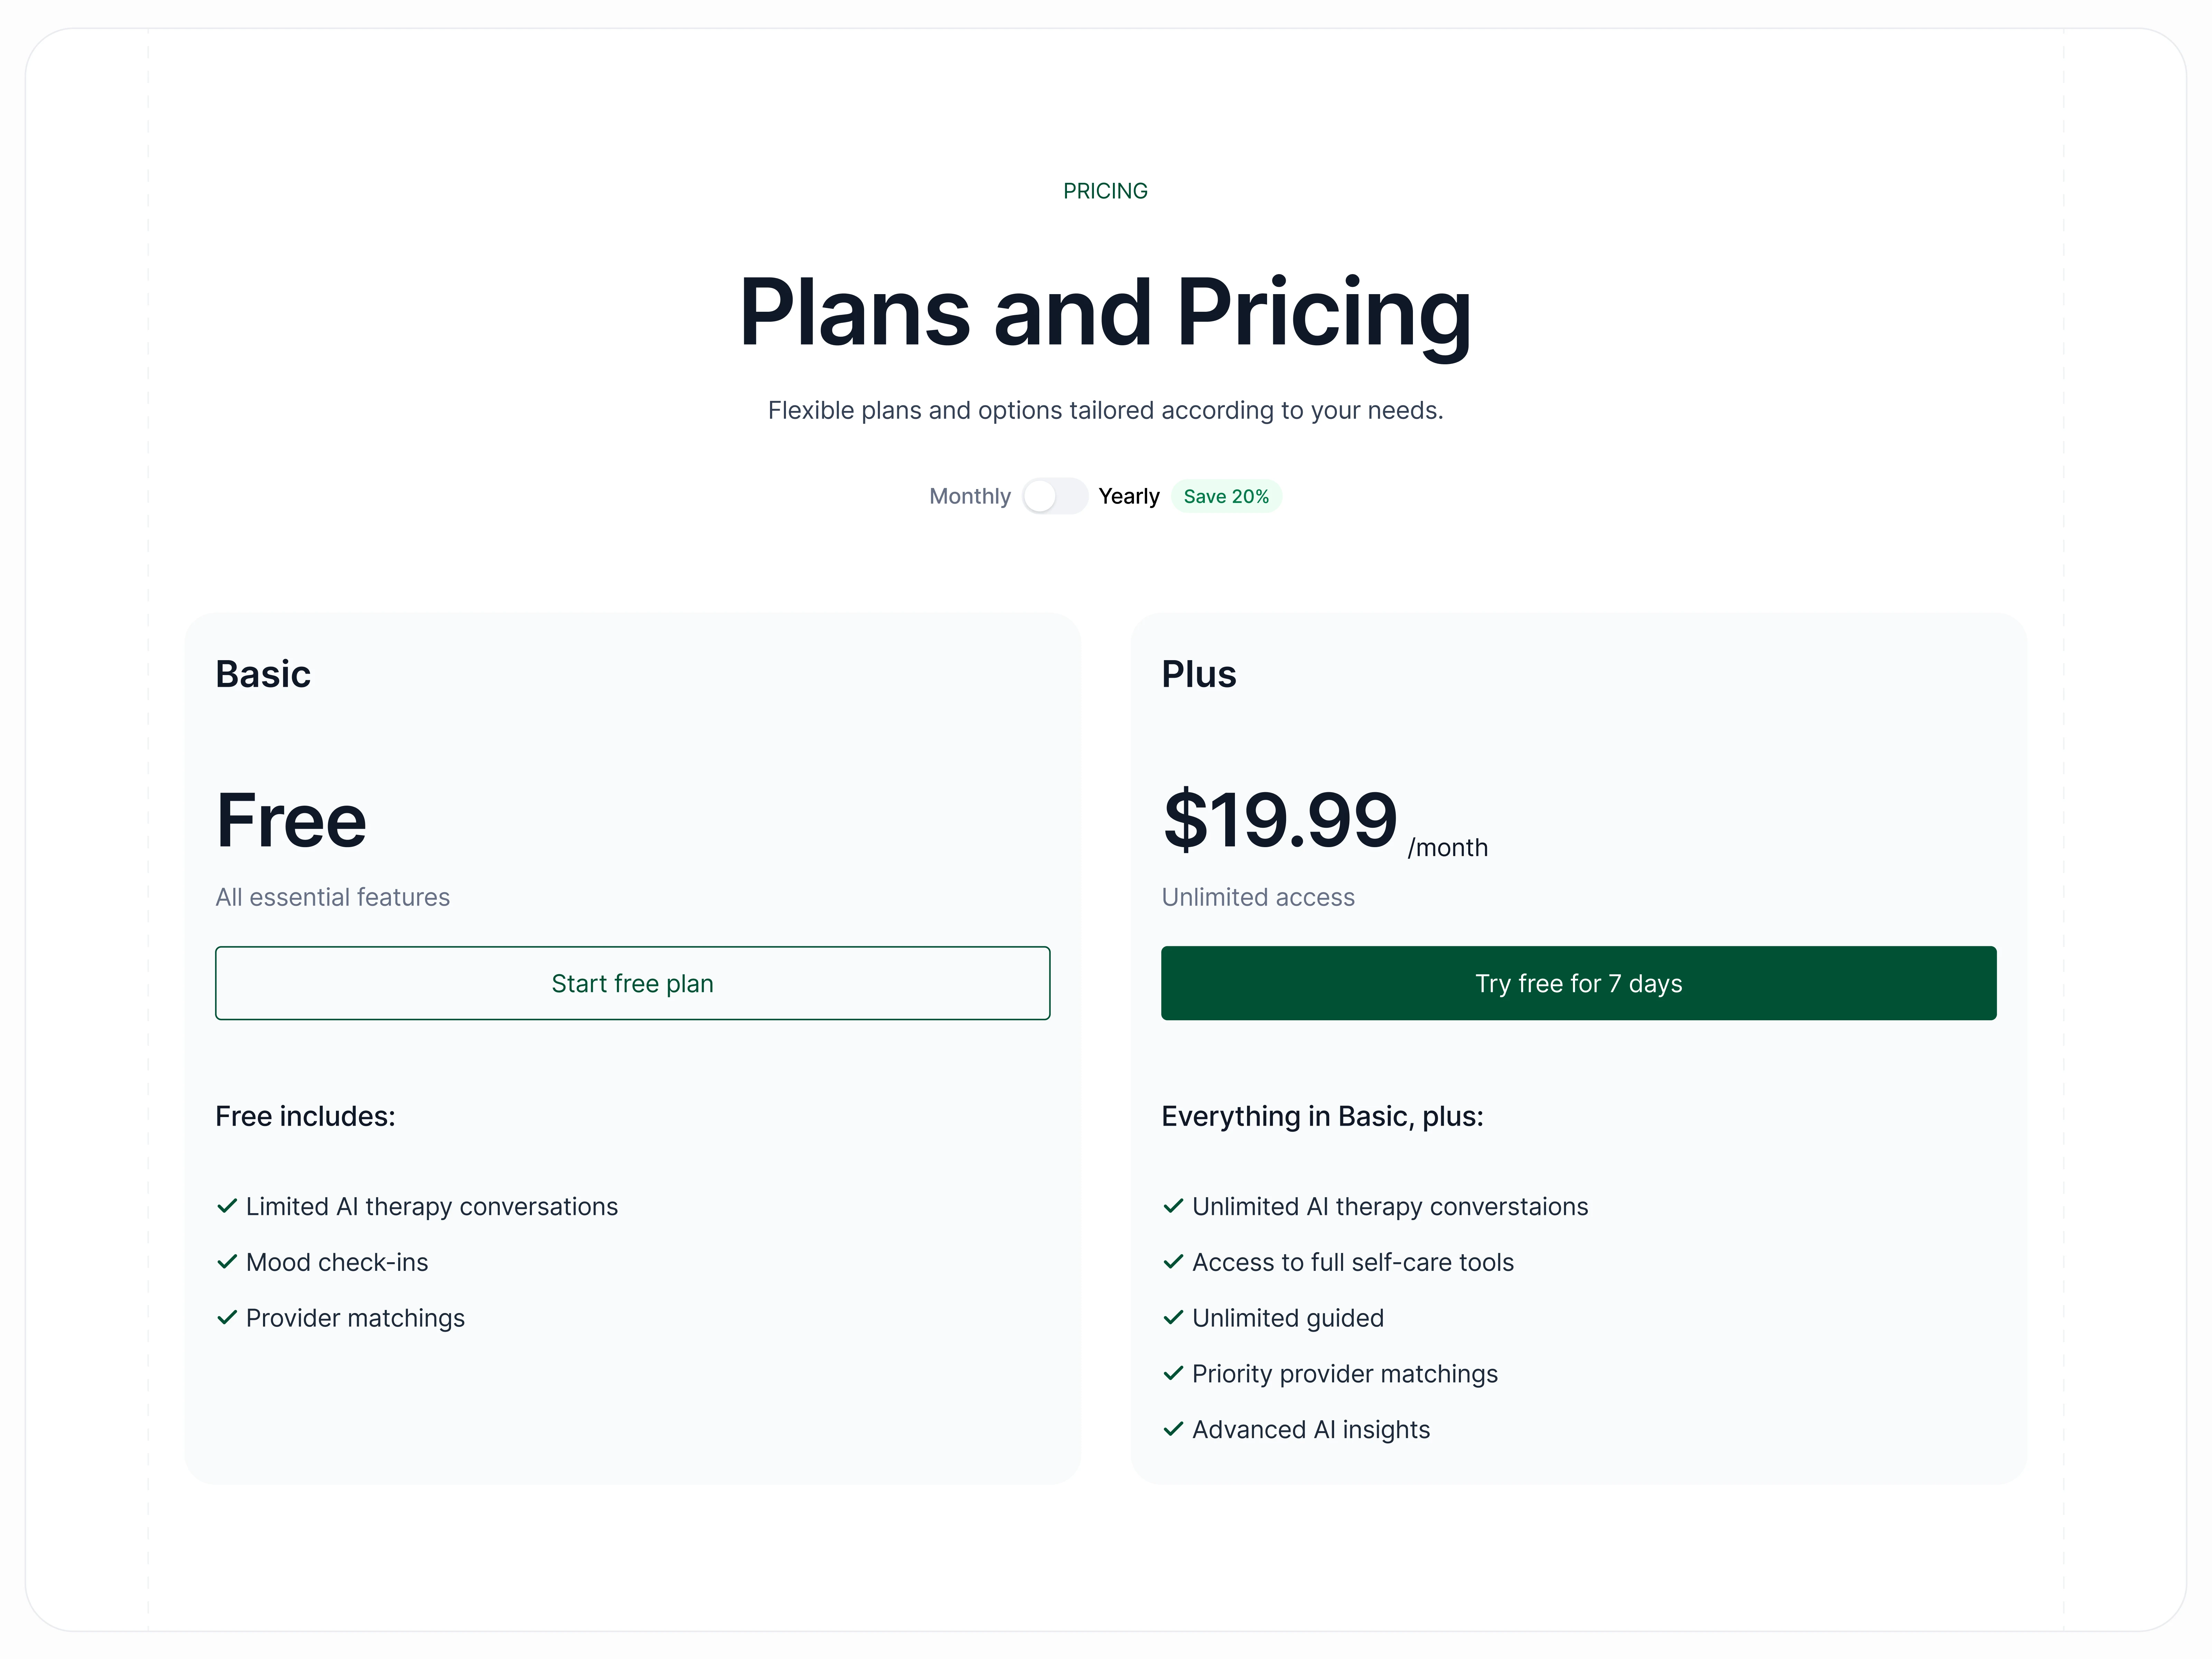Click checkmark beside Access to full self-care tools
Screen dimensions: 2212x1659
click(1173, 1262)
